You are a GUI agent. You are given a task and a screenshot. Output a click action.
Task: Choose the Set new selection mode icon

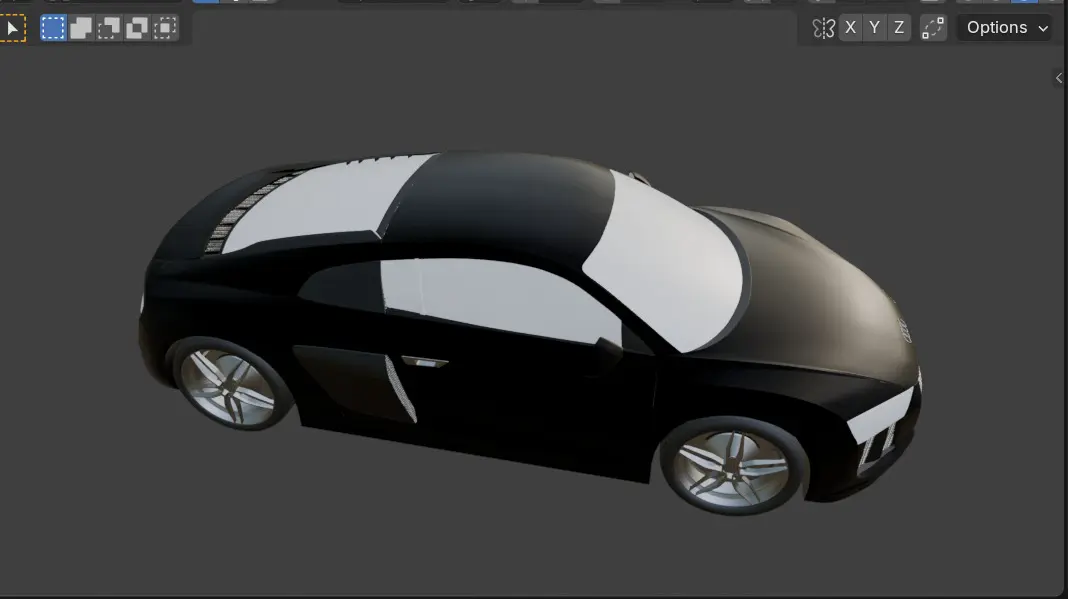[x=53, y=28]
